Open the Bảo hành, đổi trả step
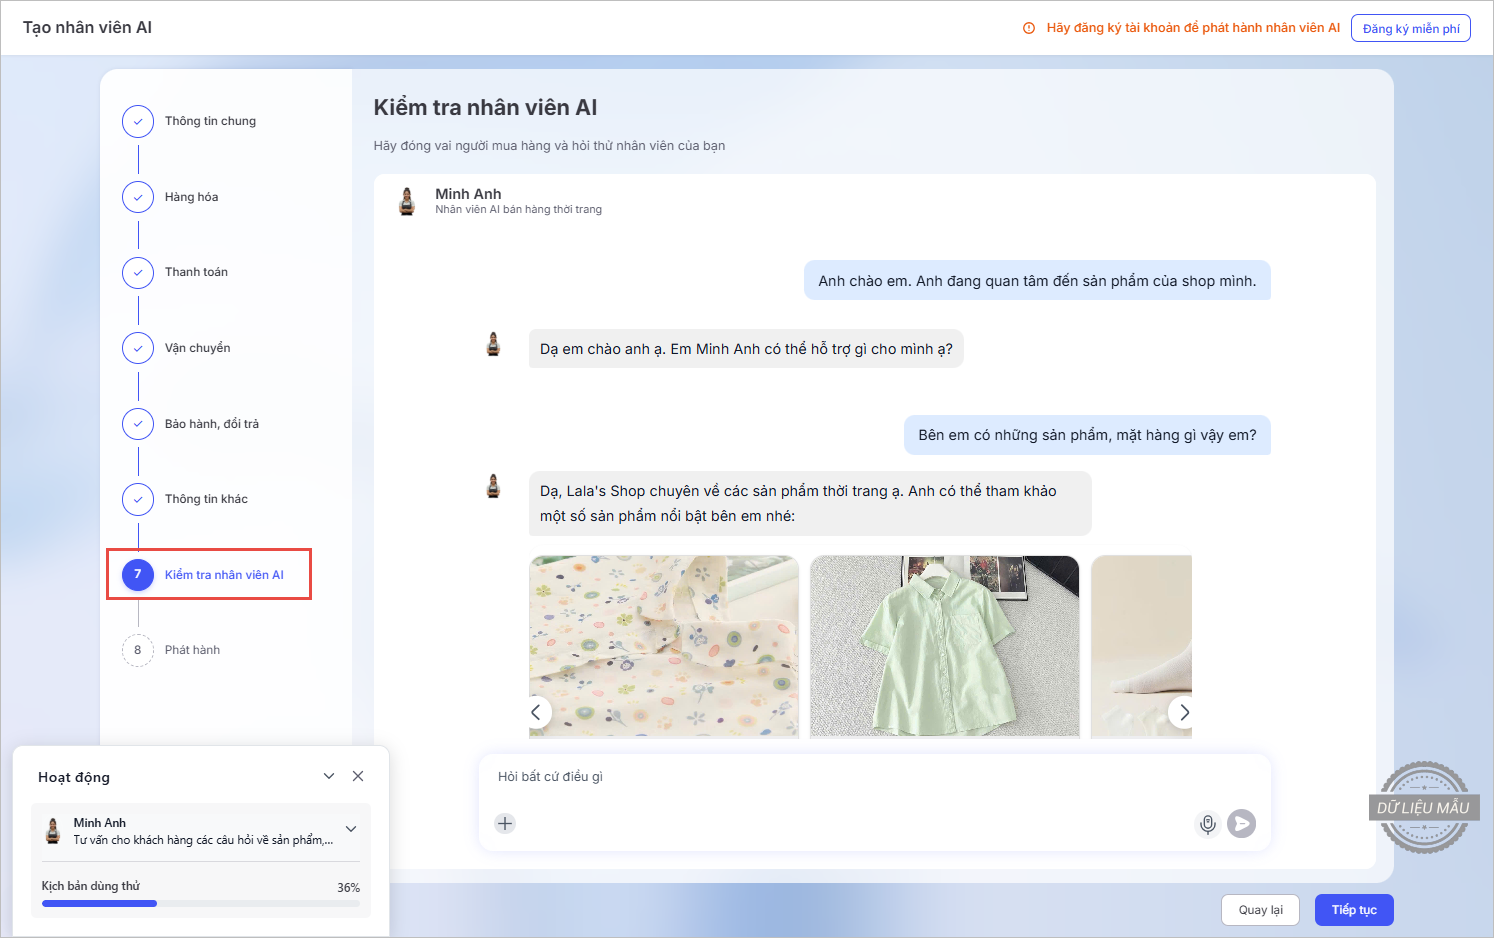This screenshot has height=938, width=1494. [211, 424]
